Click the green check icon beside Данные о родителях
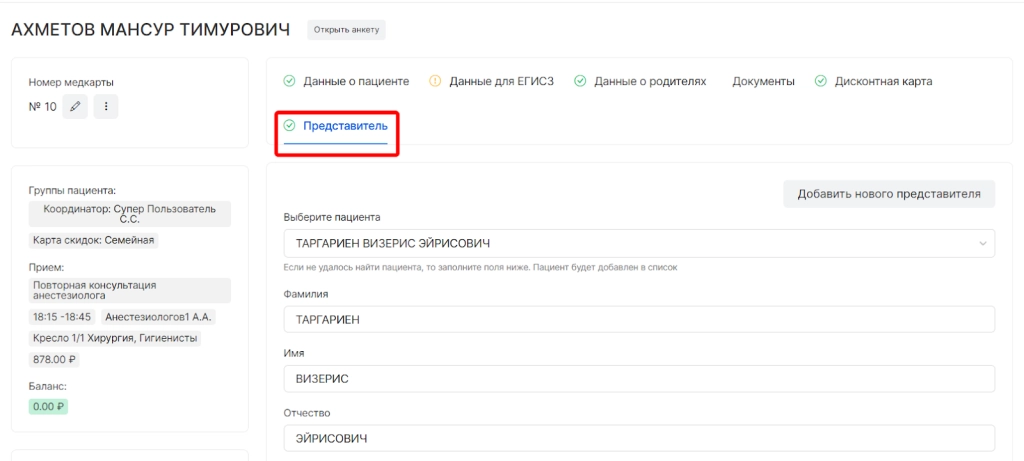1024x461 pixels. pos(580,81)
